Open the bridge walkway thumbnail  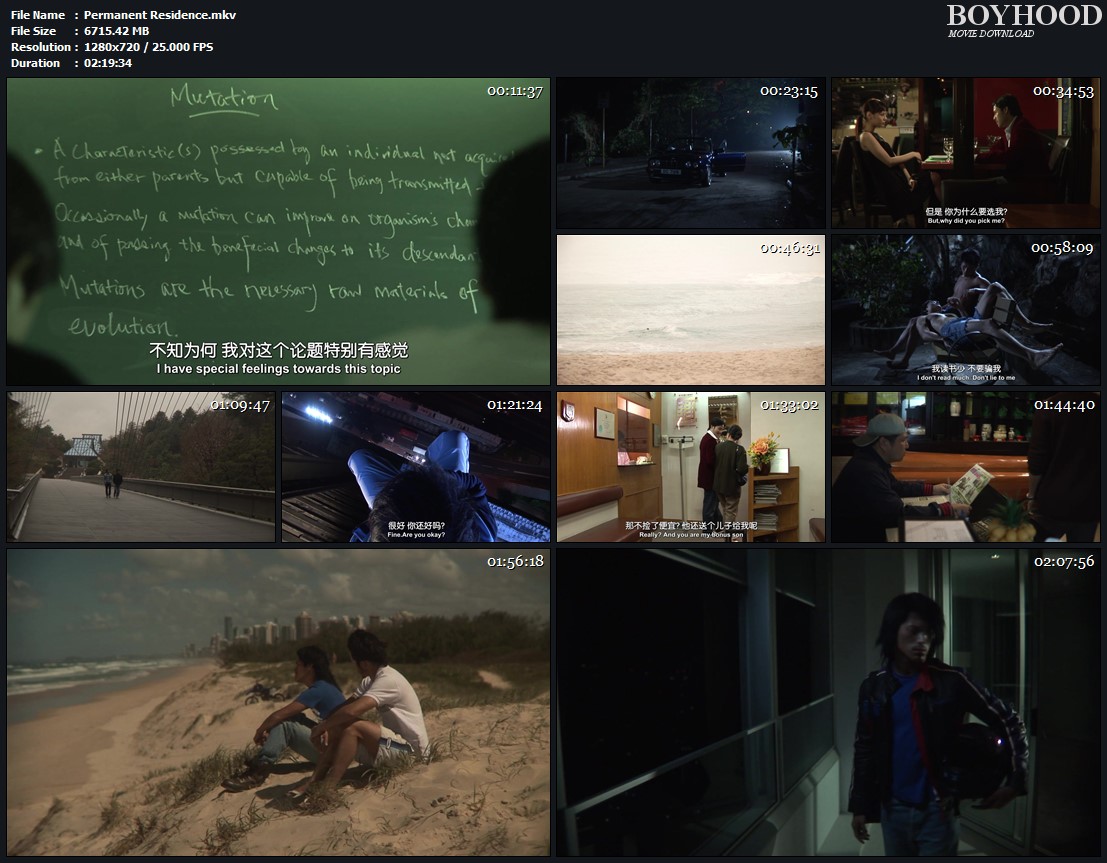[140, 467]
